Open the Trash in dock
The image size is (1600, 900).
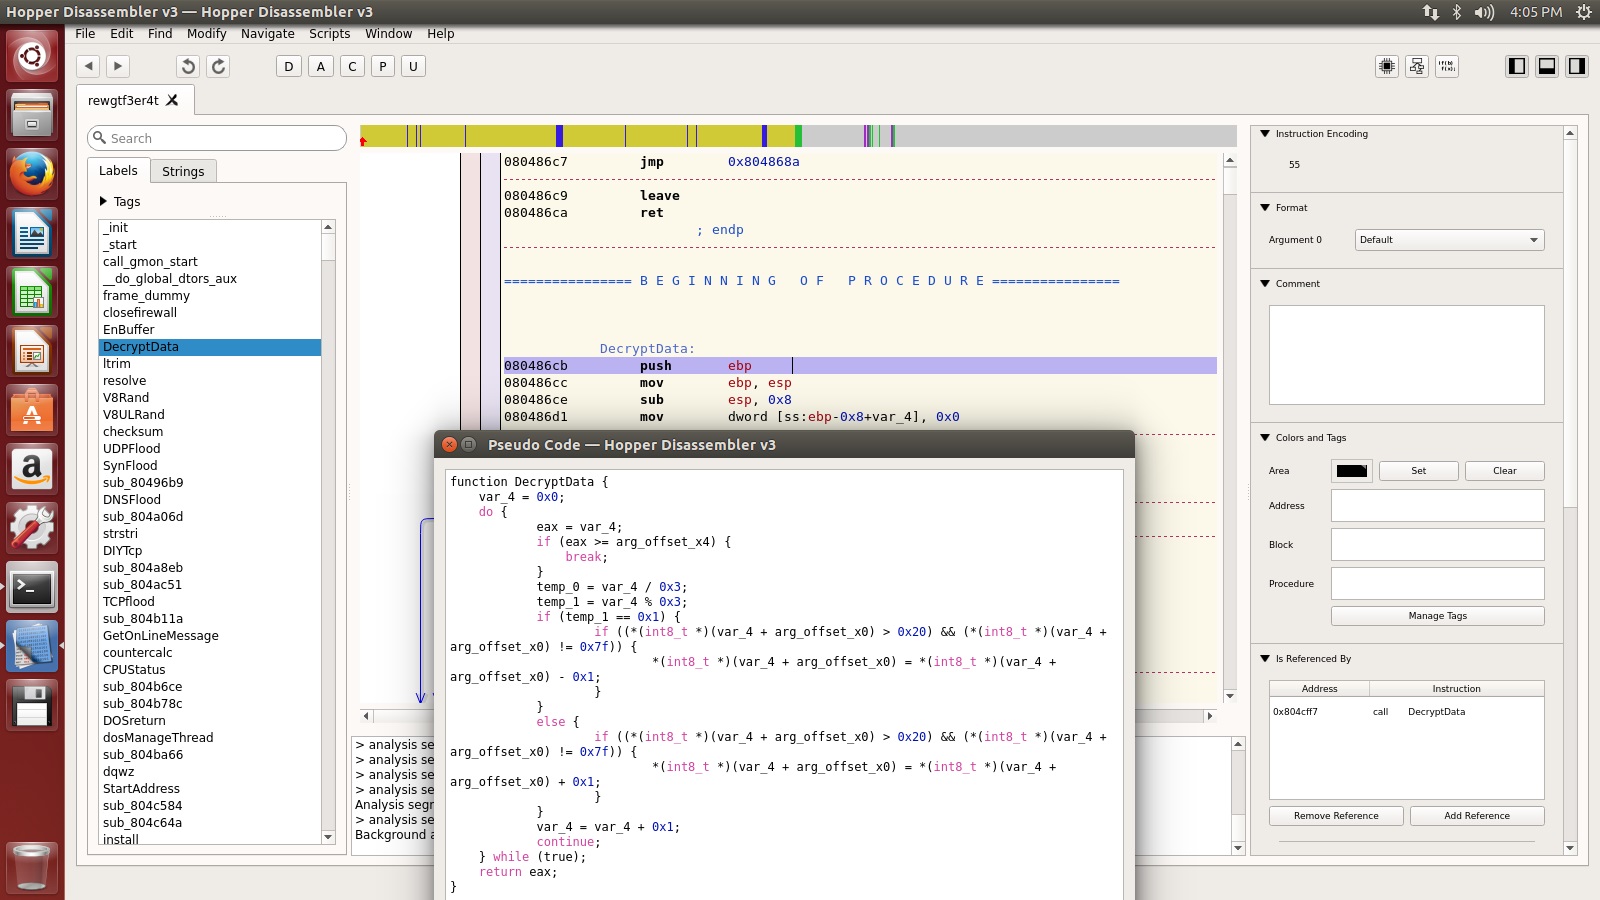tap(32, 866)
